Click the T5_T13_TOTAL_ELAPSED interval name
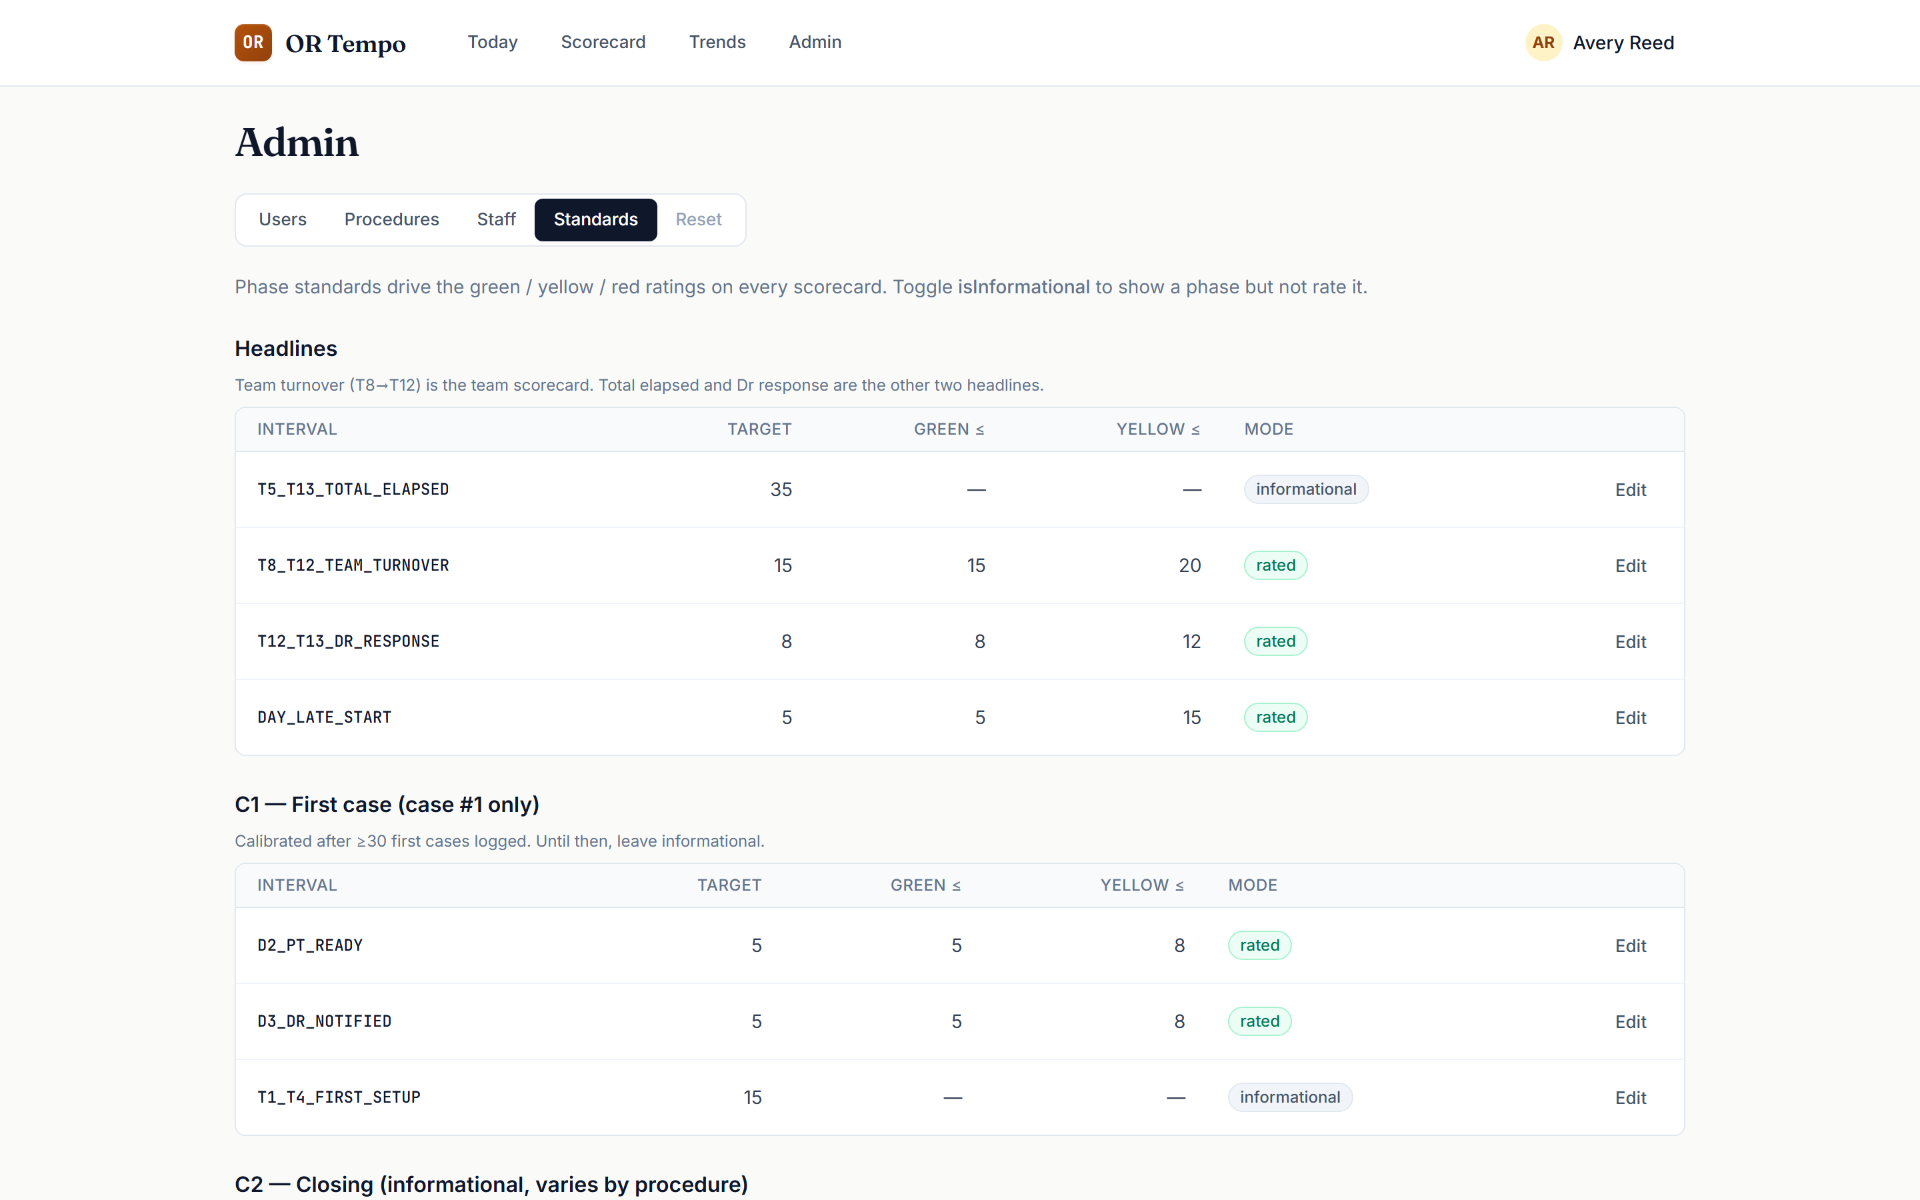Image resolution: width=1920 pixels, height=1200 pixels. point(353,490)
